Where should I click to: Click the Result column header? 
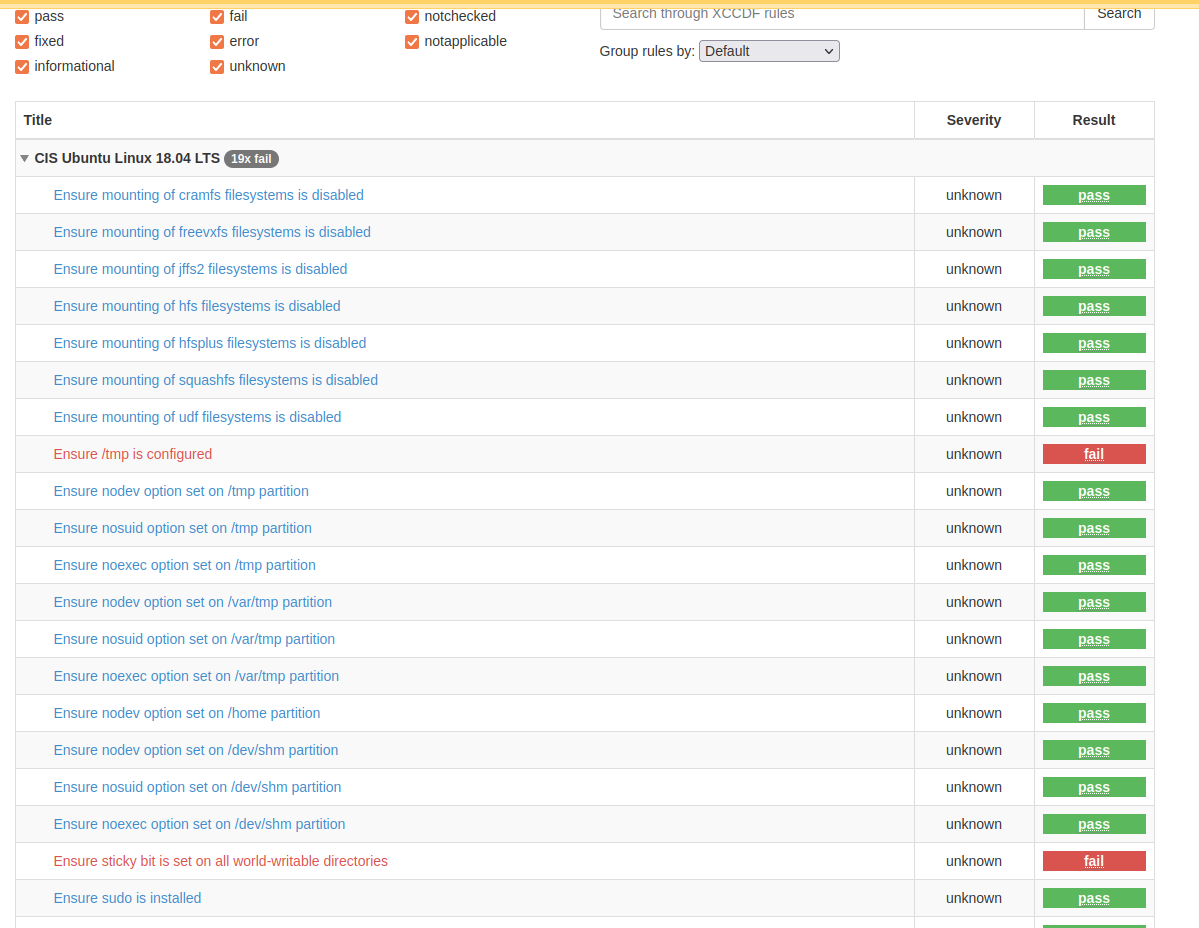pos(1093,120)
